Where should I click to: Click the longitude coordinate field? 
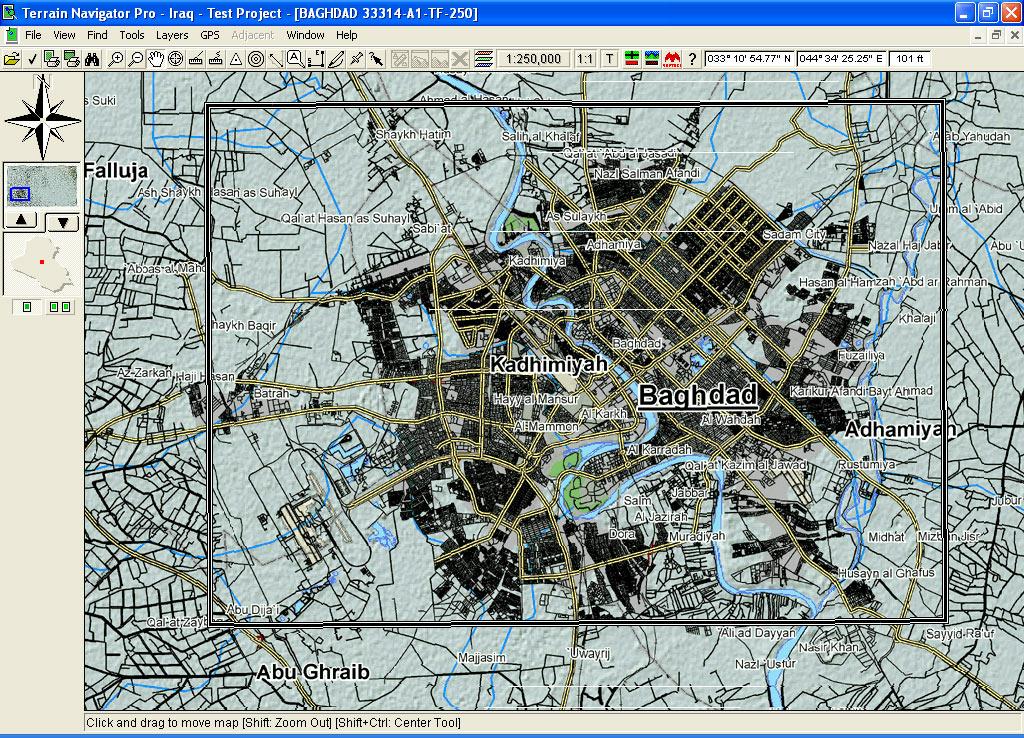coord(840,59)
